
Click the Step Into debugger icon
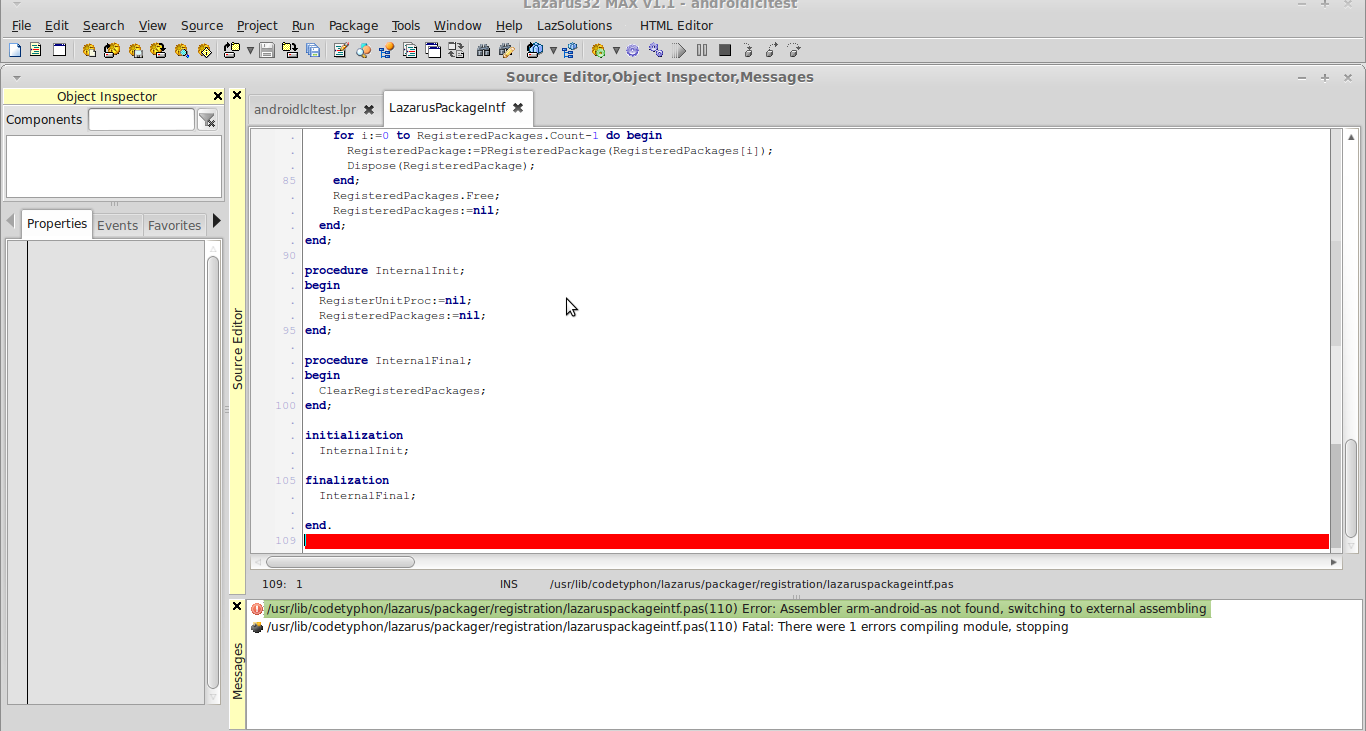click(747, 50)
